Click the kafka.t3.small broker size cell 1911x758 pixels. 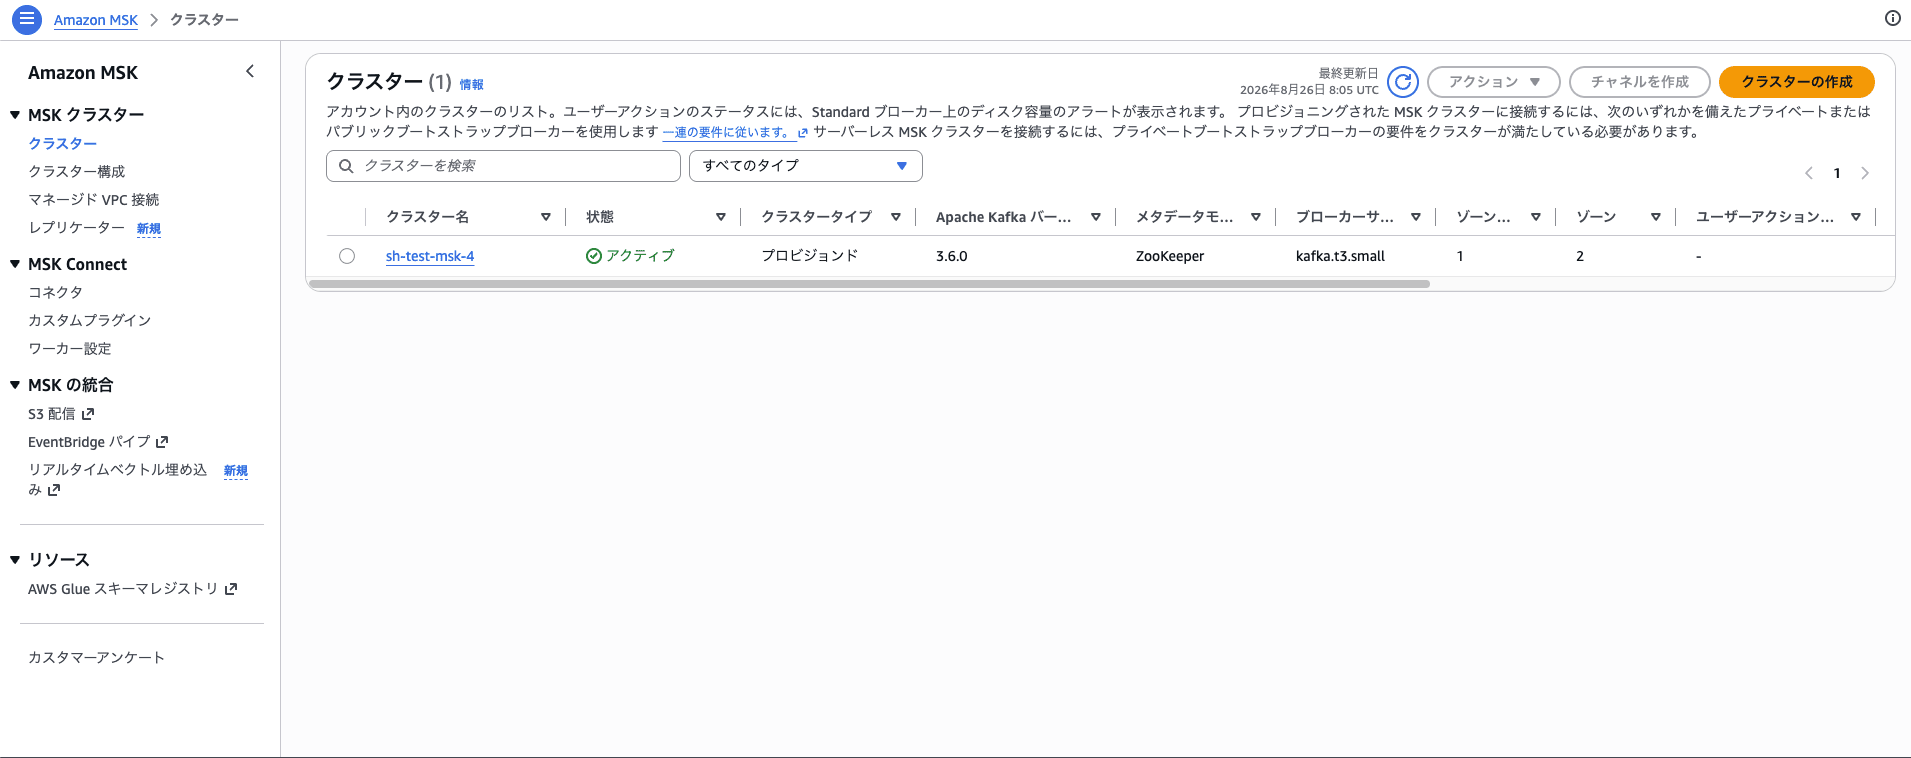(x=1340, y=256)
